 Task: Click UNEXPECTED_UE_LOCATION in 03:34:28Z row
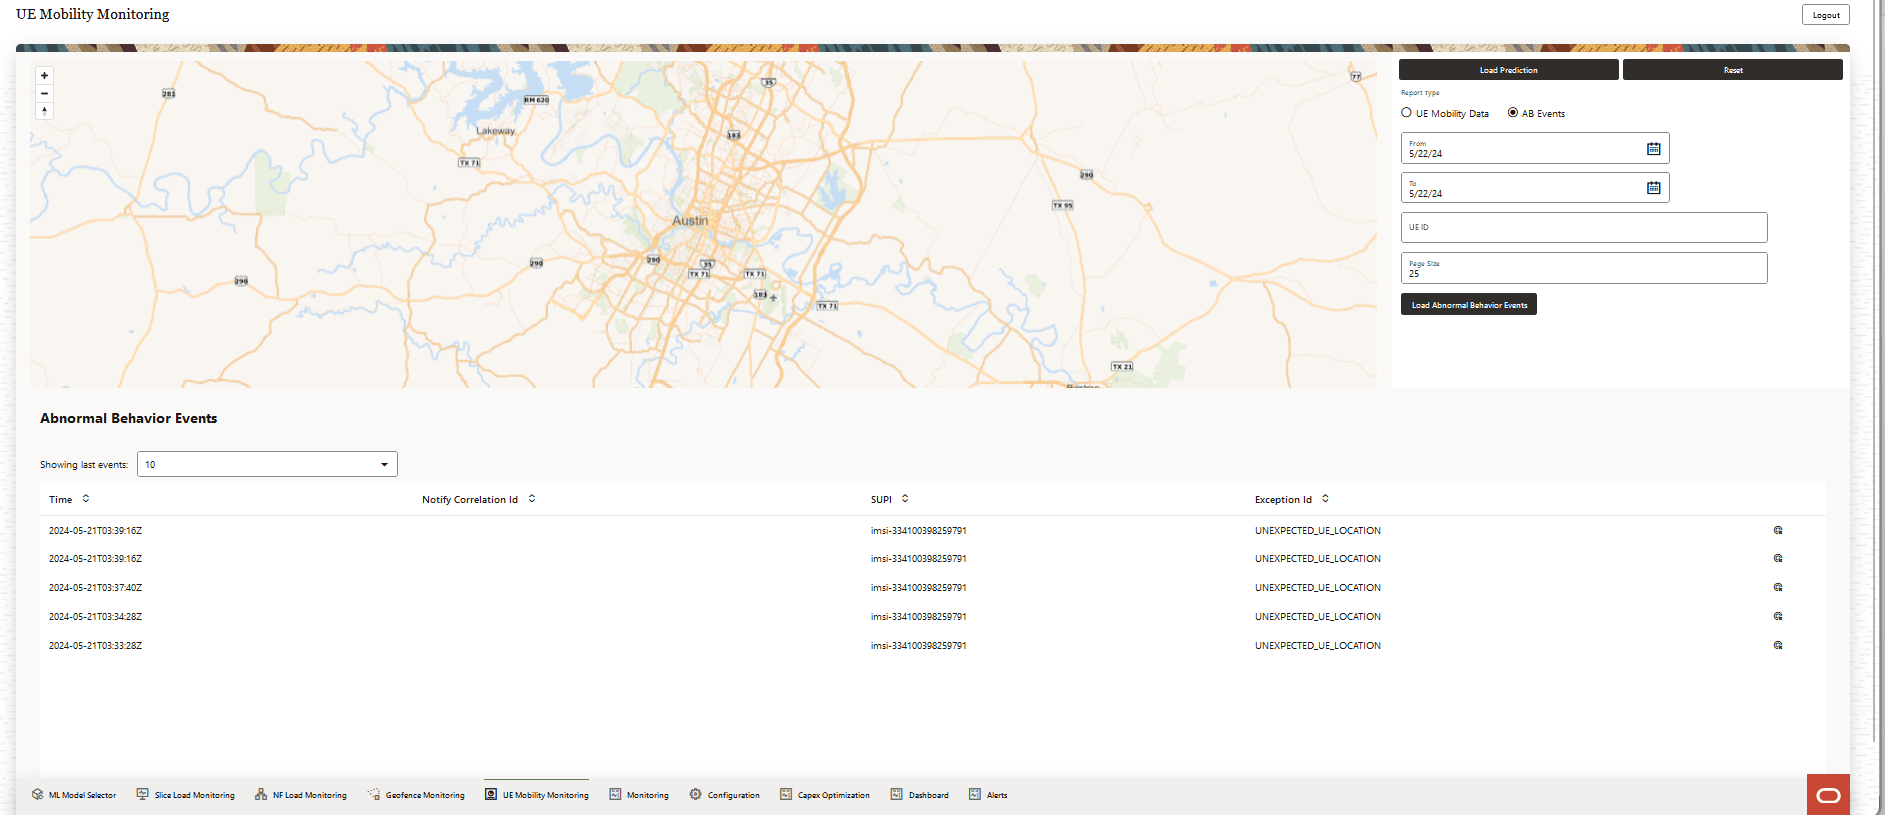(1317, 617)
